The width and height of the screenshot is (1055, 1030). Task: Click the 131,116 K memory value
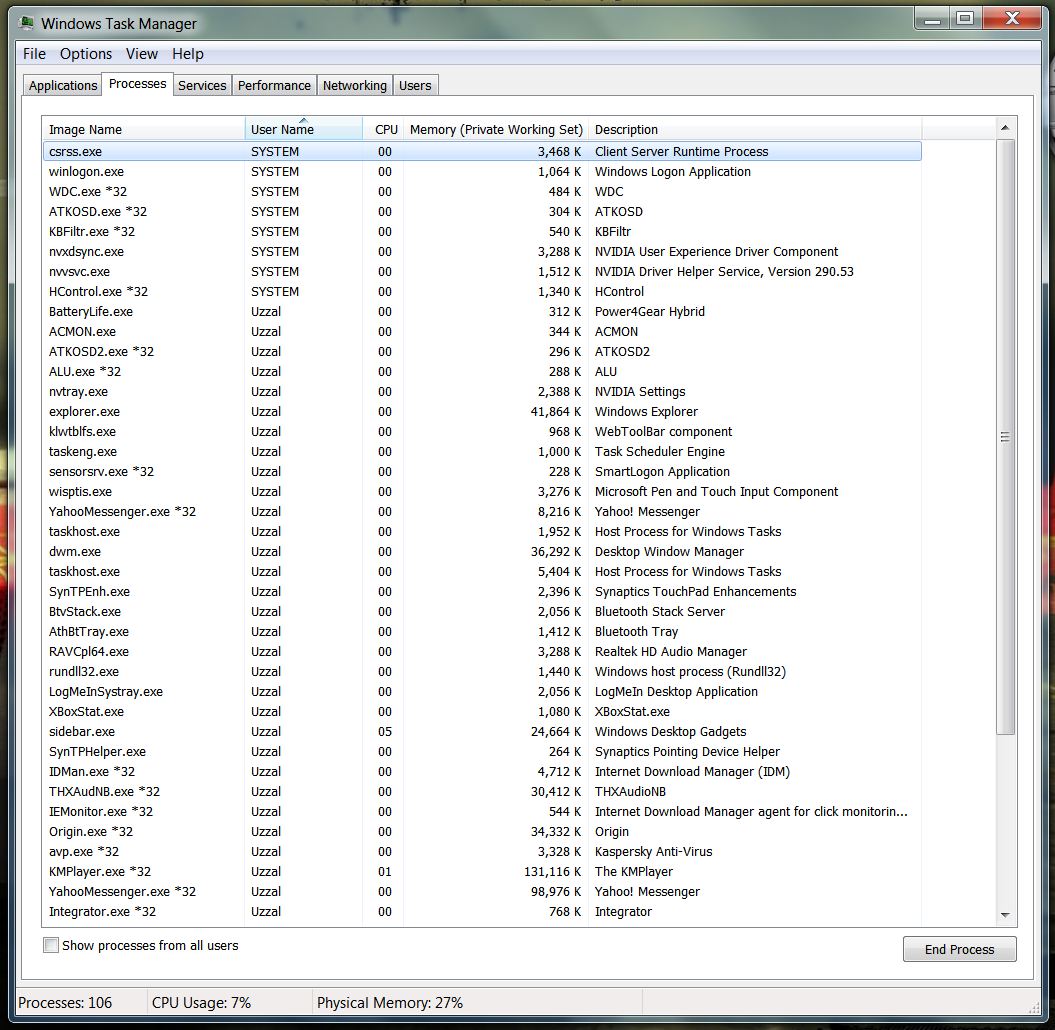552,872
